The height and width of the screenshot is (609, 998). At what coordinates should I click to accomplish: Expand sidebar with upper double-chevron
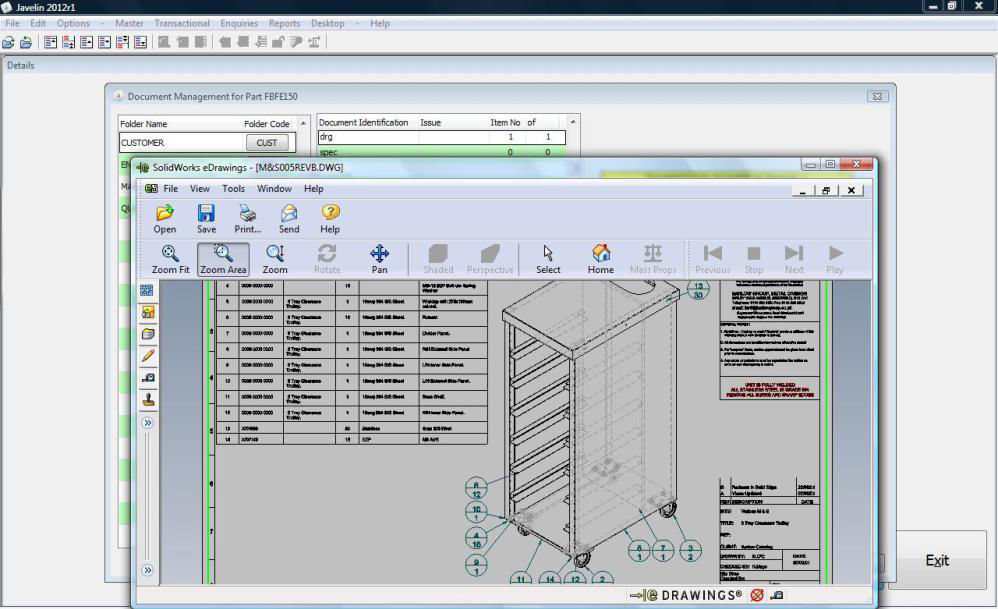pos(148,423)
